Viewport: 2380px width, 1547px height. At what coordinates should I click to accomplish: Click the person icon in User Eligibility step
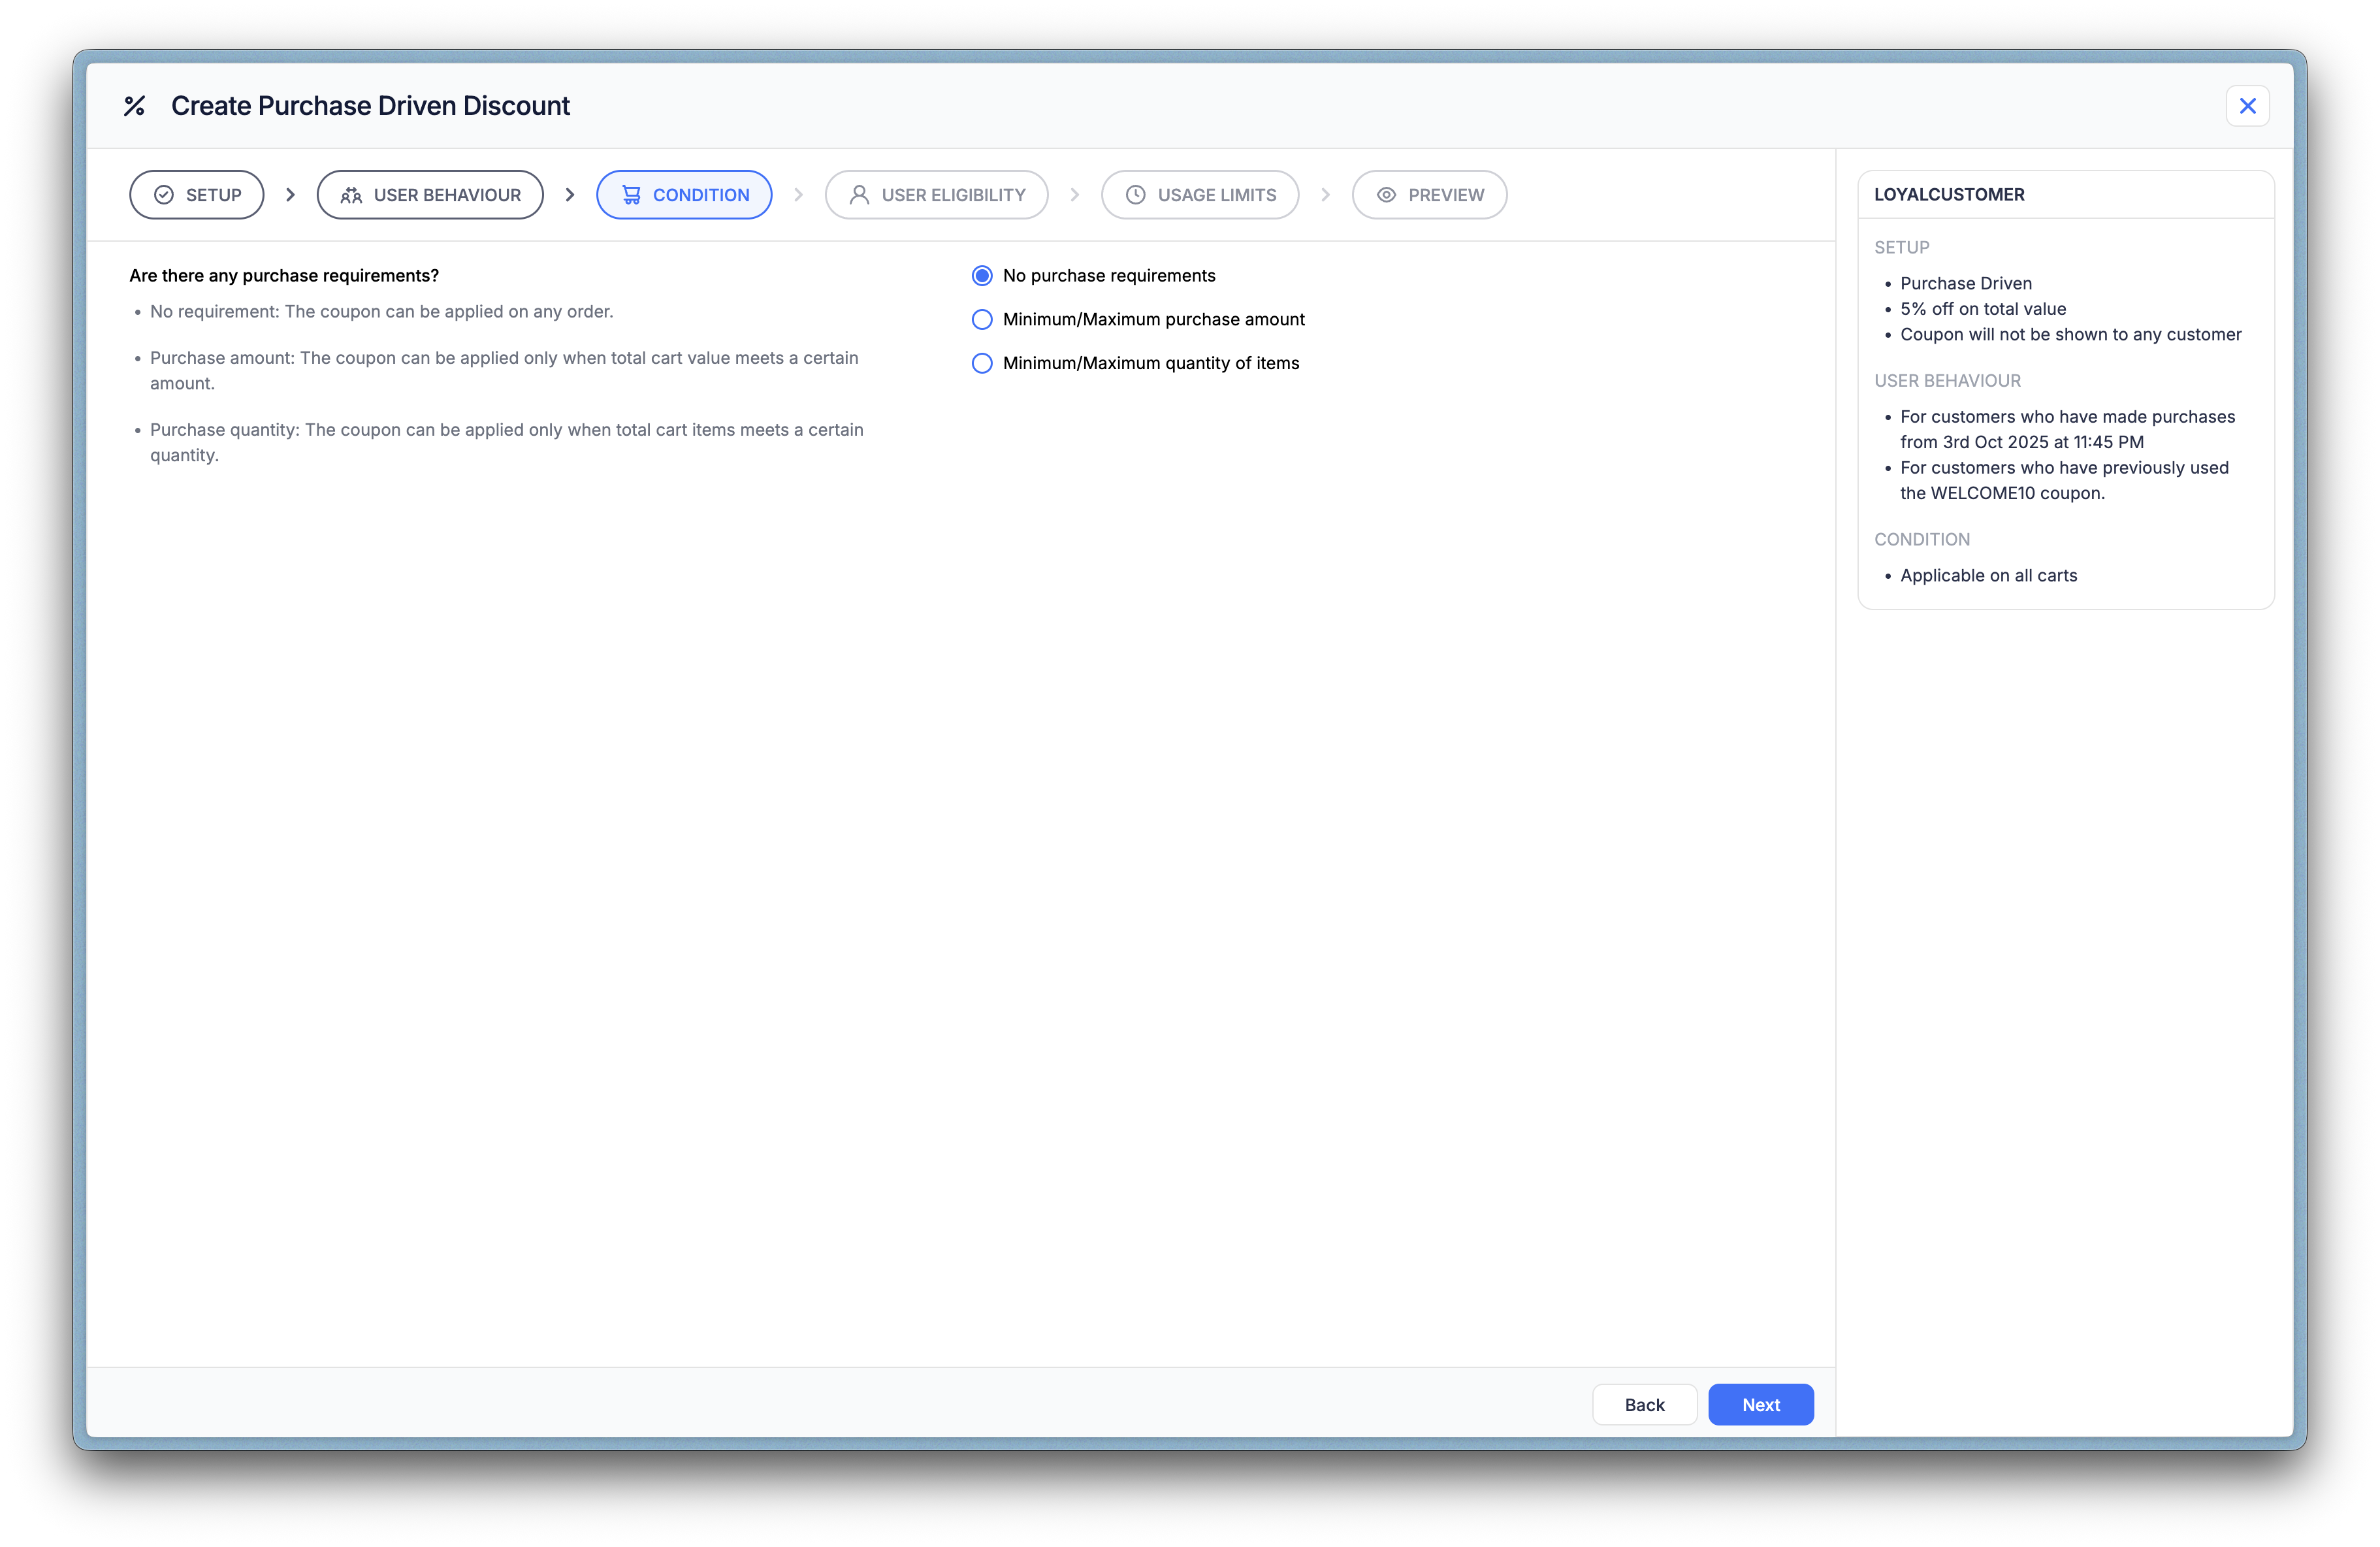pyautogui.click(x=859, y=195)
